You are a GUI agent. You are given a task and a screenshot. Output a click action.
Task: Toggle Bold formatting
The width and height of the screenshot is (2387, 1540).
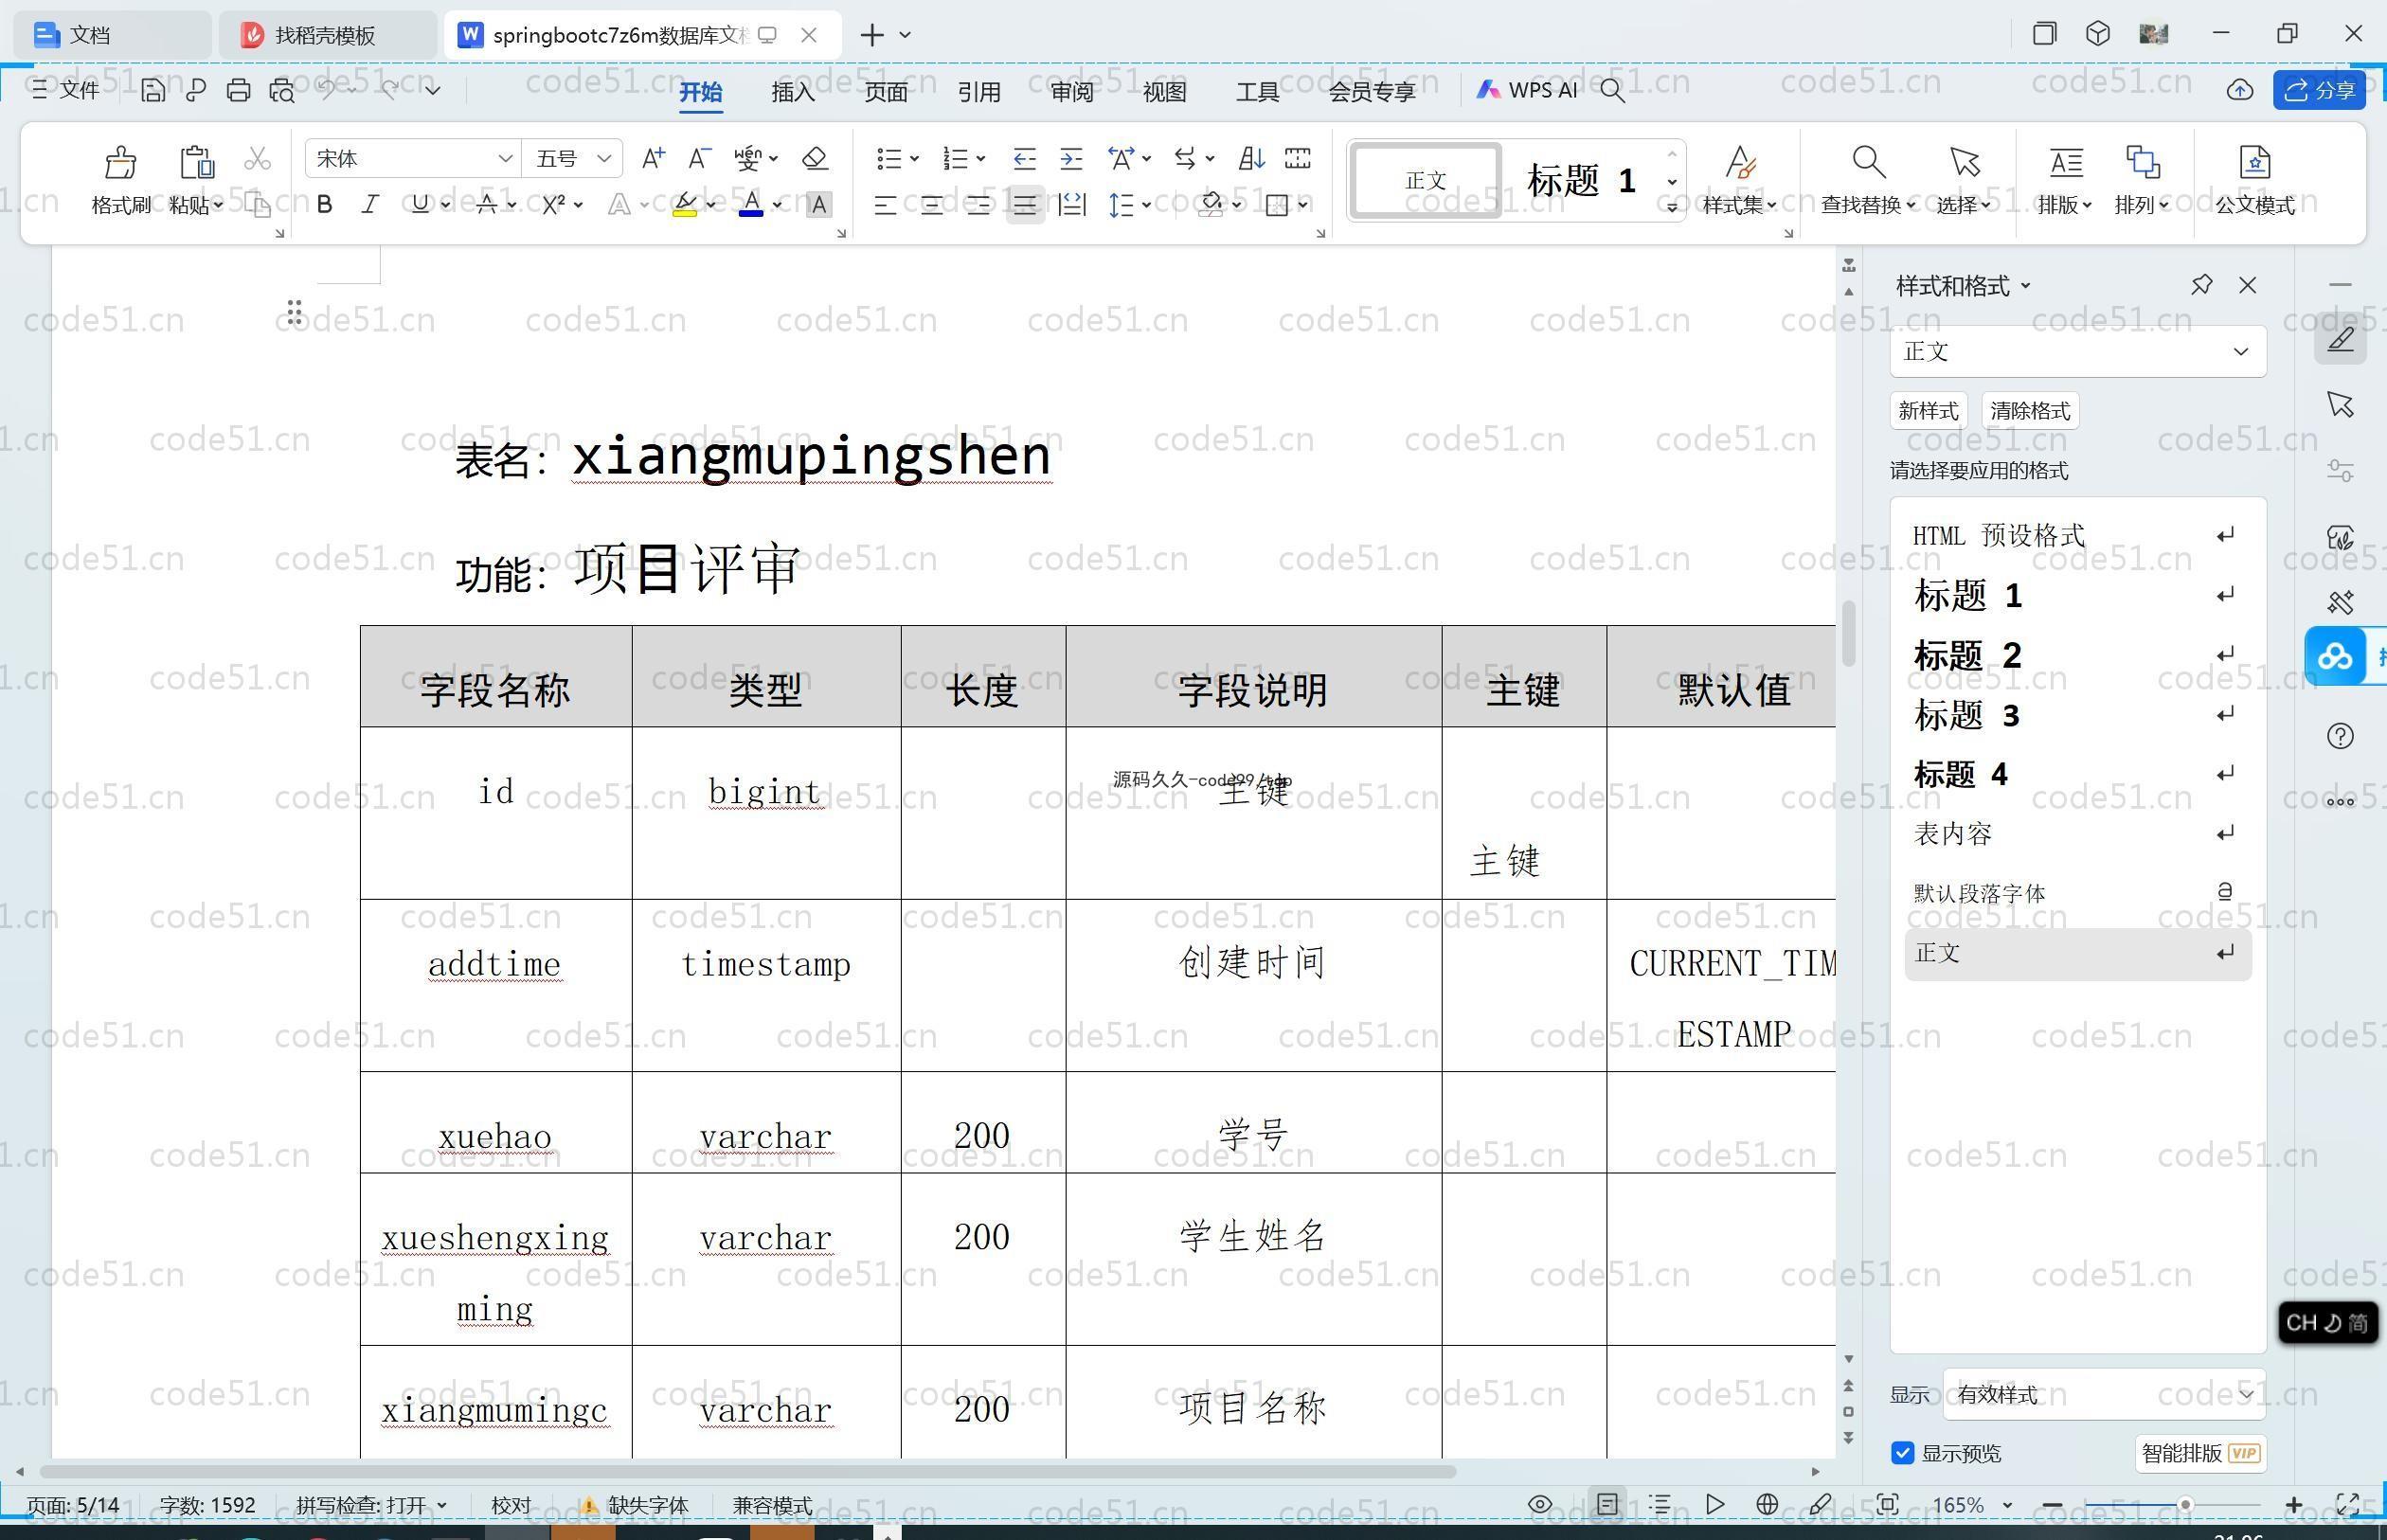[324, 205]
